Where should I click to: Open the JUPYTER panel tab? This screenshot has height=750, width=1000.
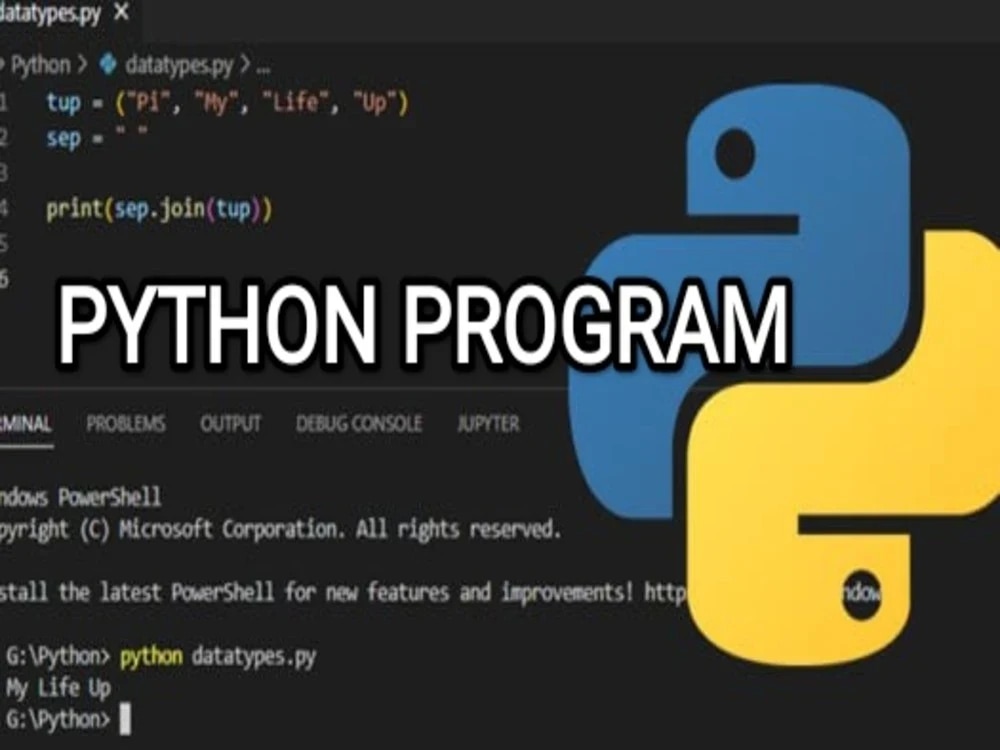(x=489, y=424)
